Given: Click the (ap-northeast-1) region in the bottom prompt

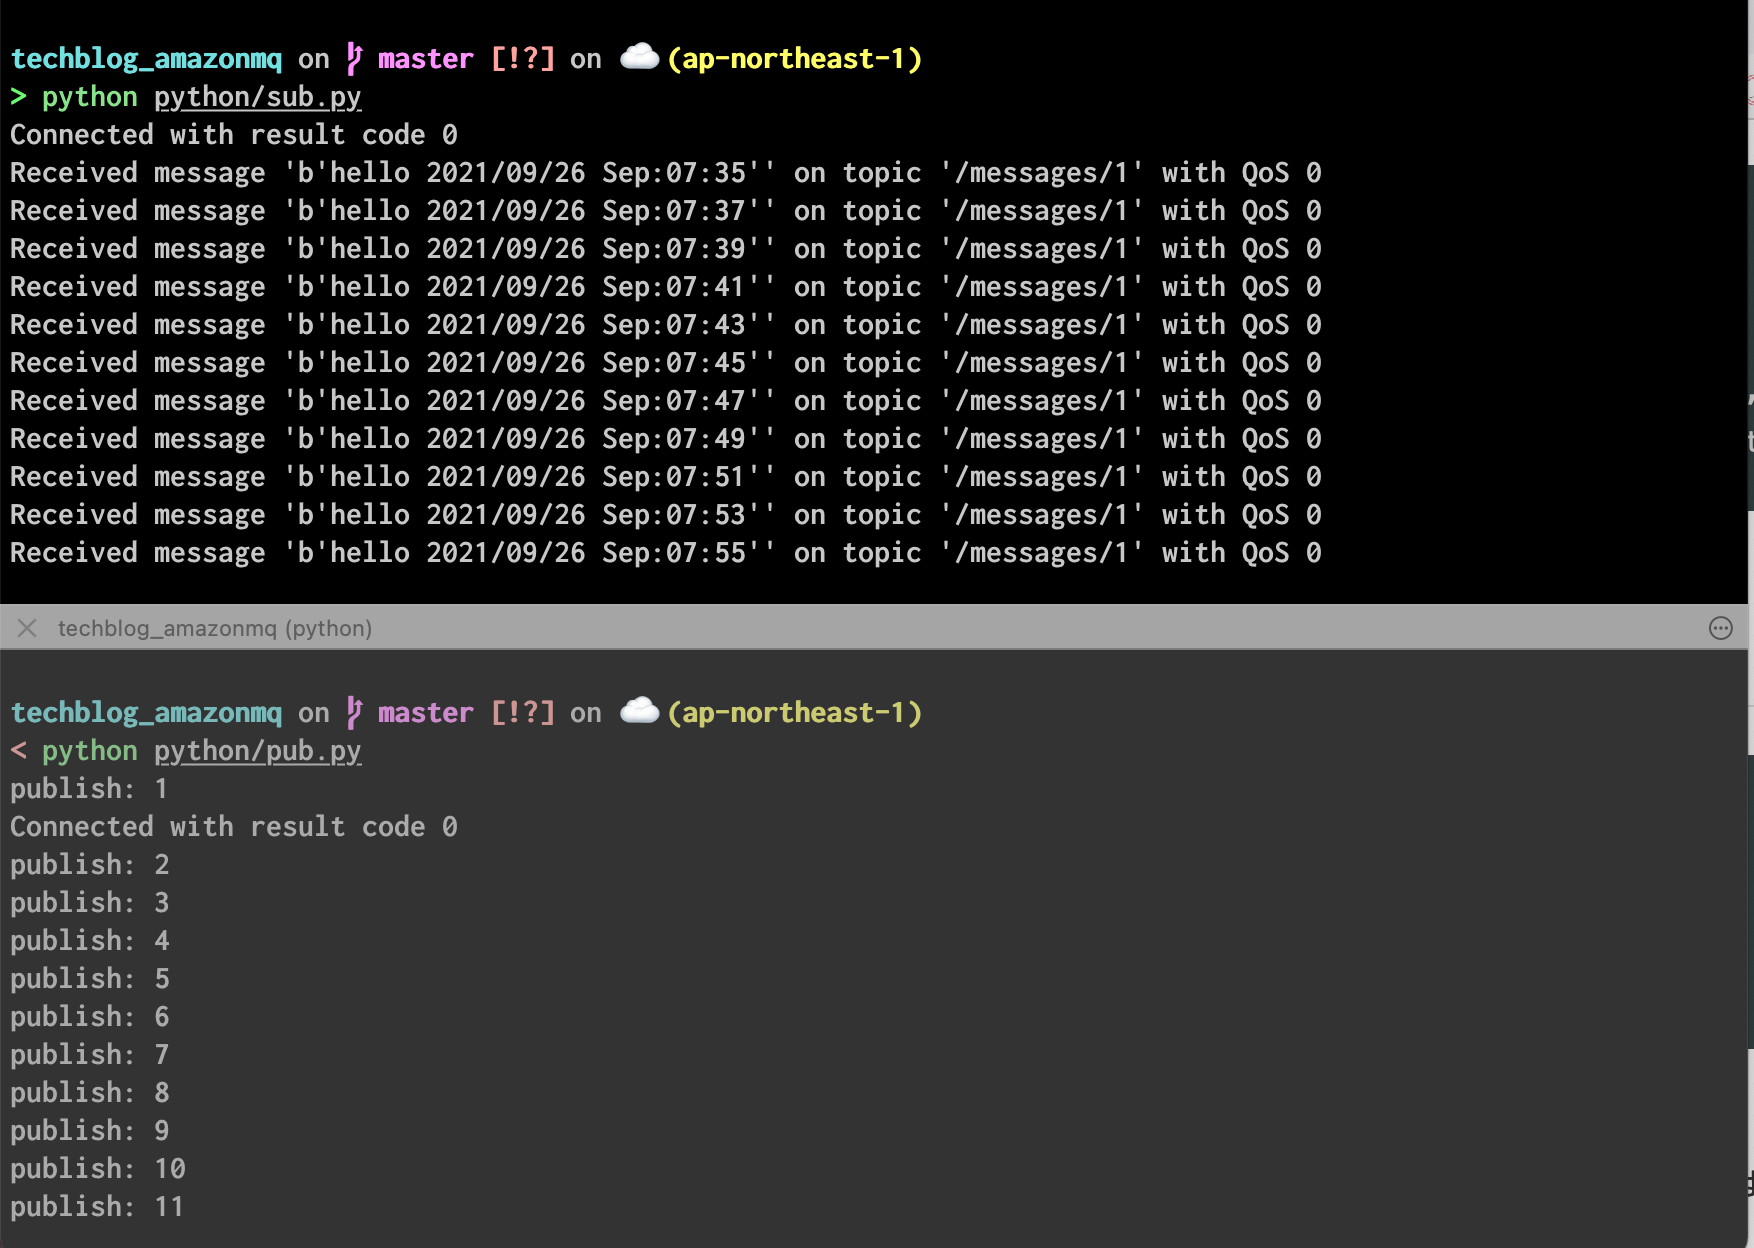Looking at the screenshot, I should [794, 713].
